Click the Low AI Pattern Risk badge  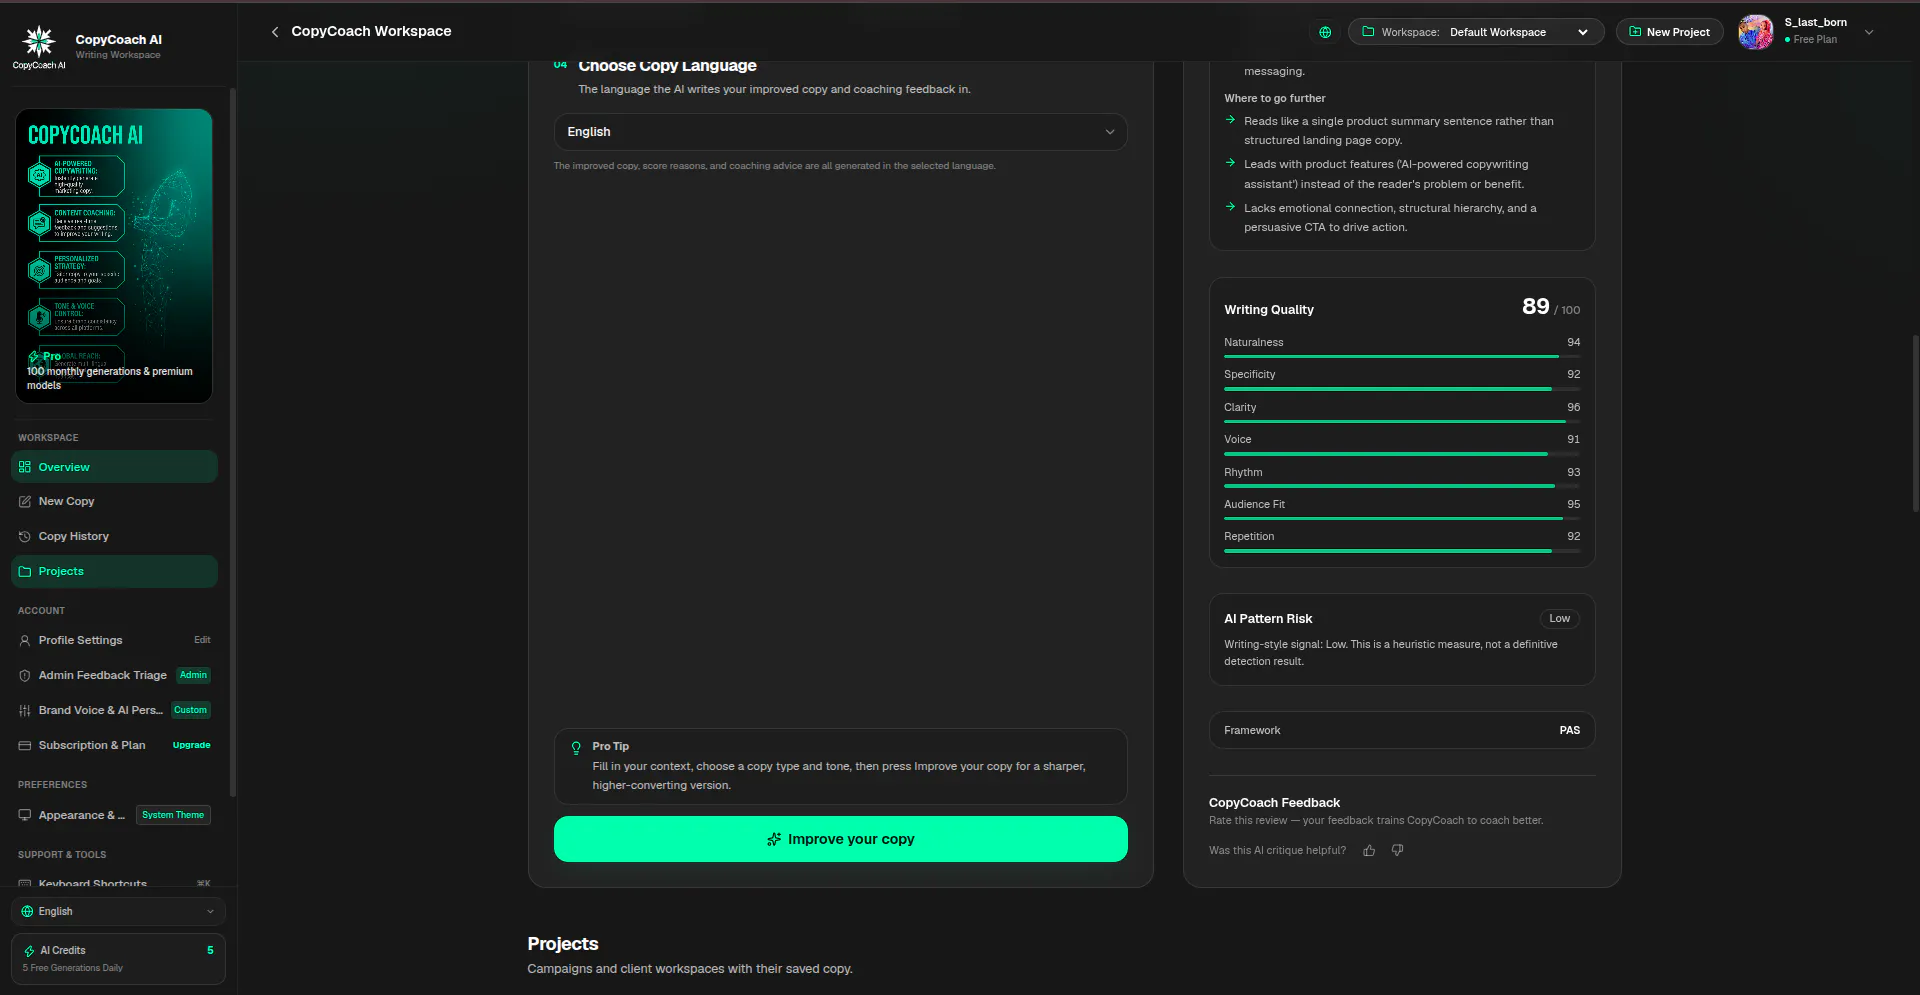[x=1559, y=619]
